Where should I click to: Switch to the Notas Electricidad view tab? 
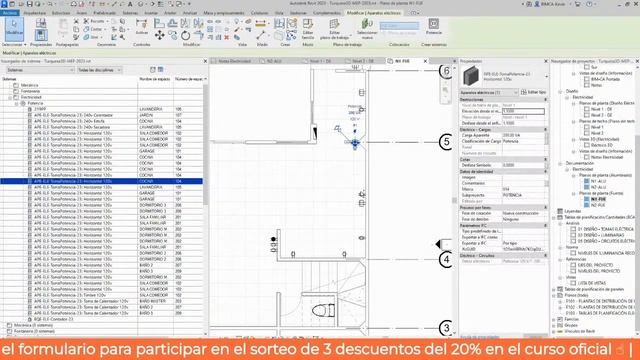[x=235, y=61]
